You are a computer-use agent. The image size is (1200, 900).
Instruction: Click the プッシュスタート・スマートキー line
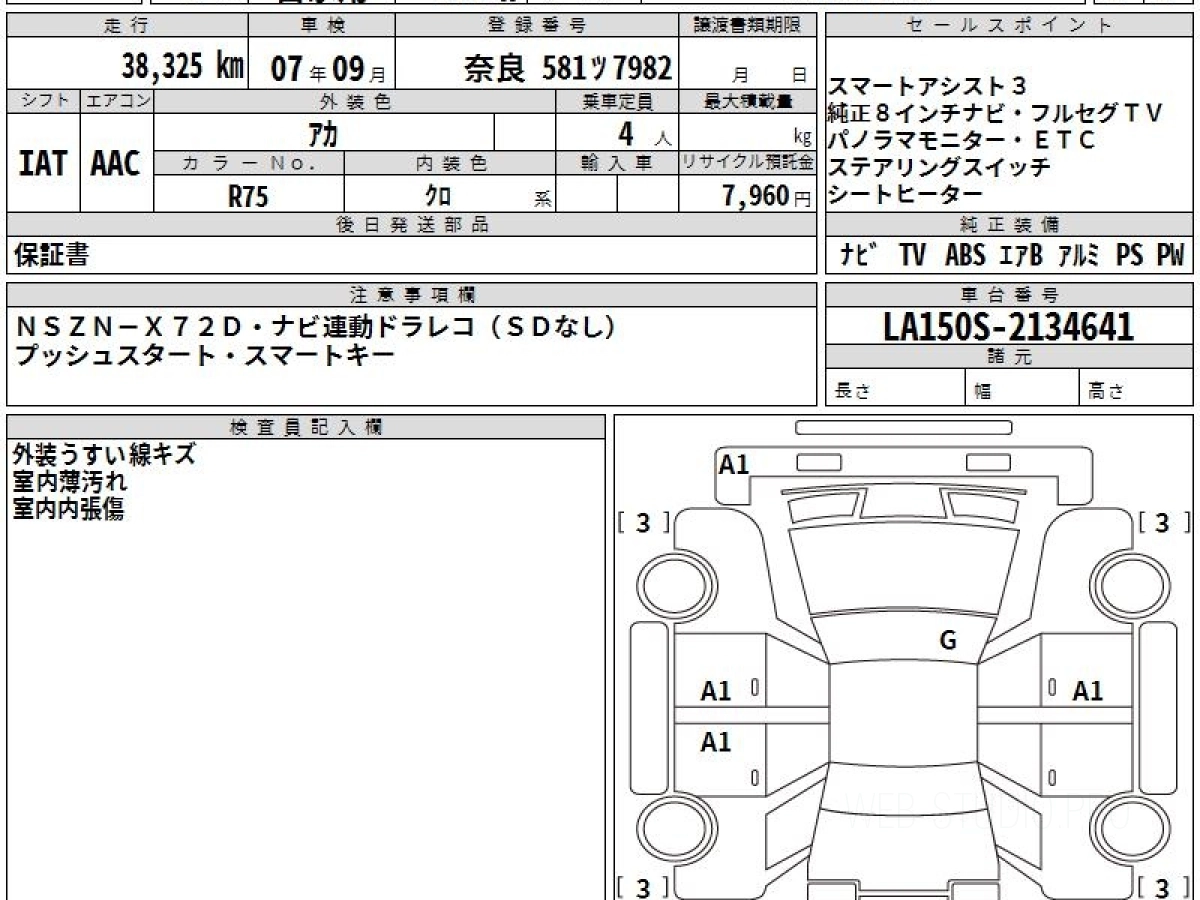(206, 354)
